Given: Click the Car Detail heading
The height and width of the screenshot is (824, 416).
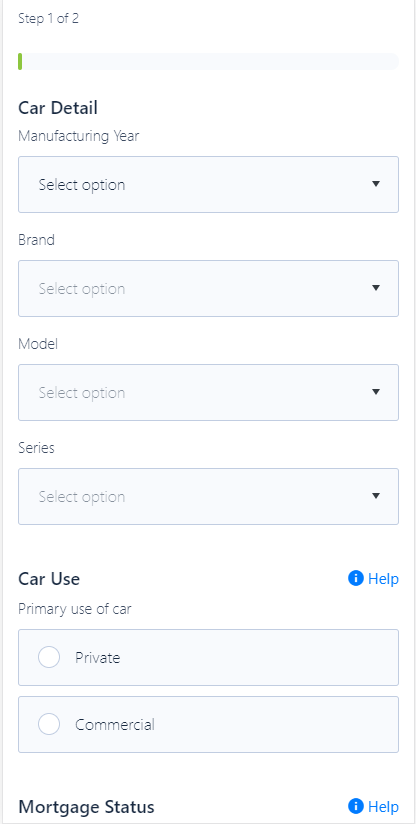Looking at the screenshot, I should pyautogui.click(x=58, y=108).
